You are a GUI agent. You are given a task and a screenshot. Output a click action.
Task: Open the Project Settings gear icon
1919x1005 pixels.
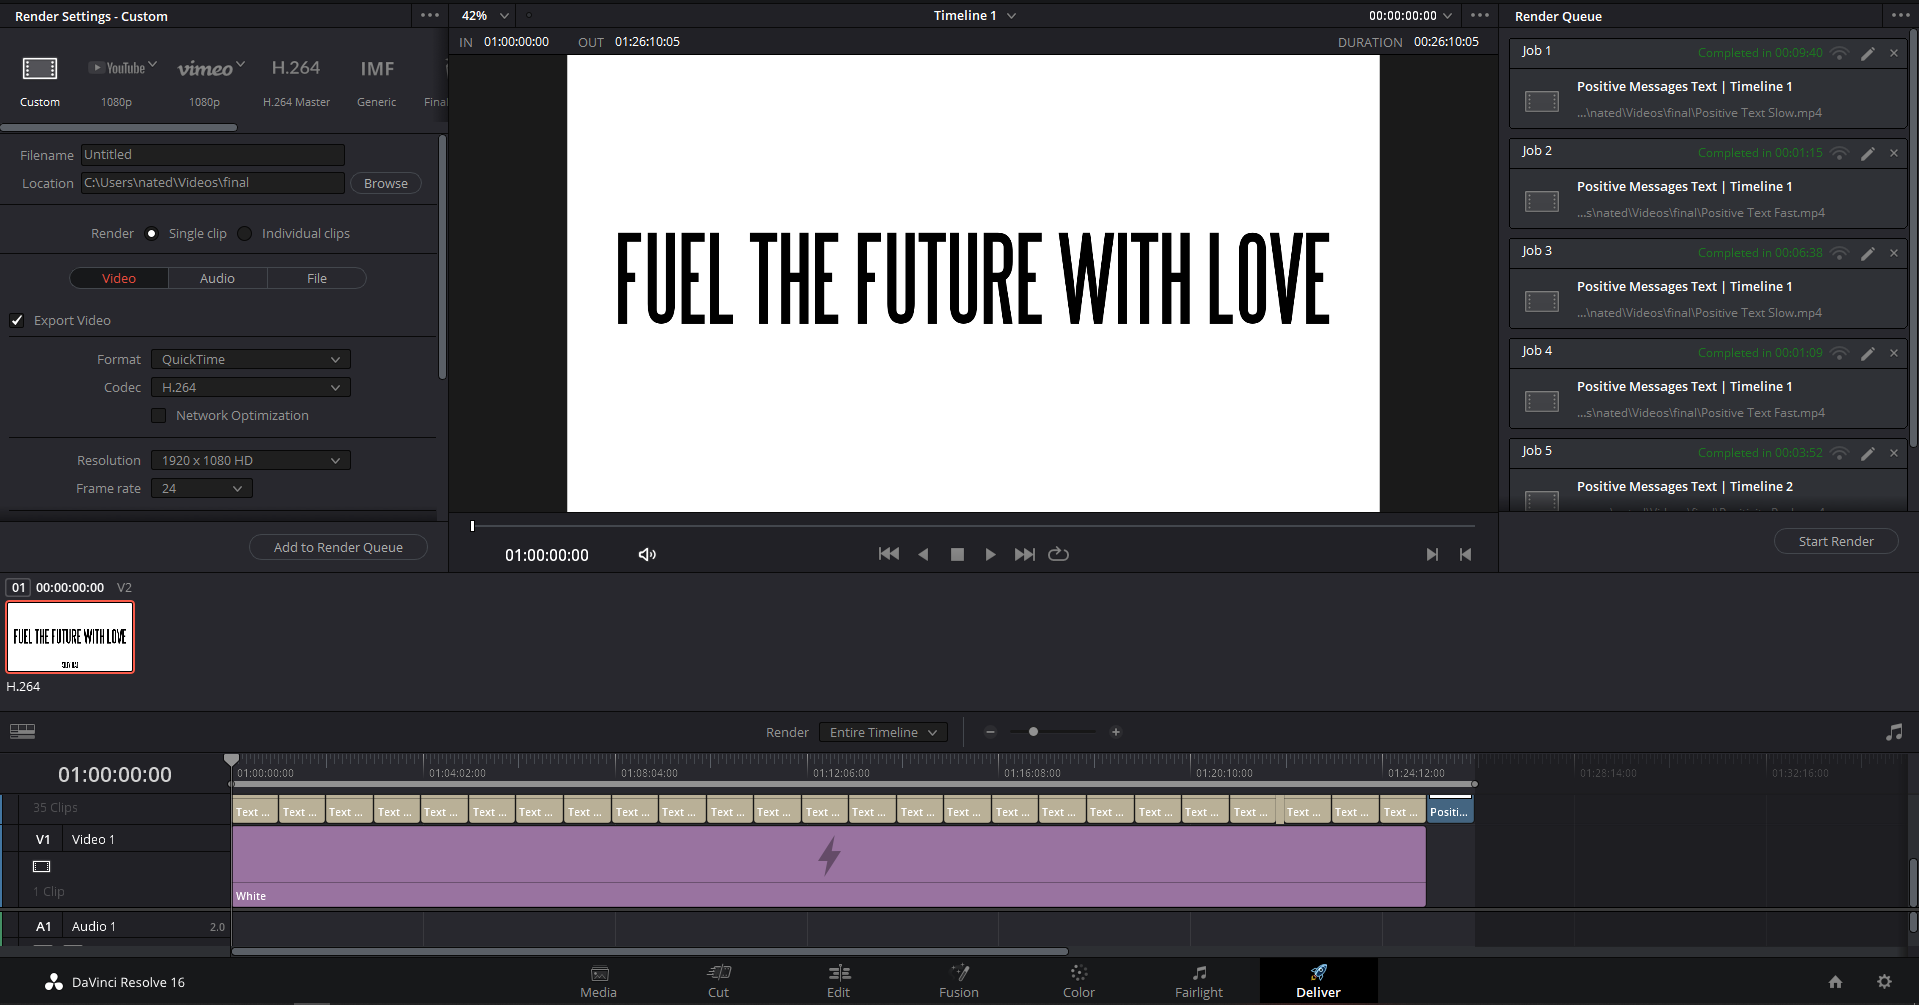pos(1884,982)
